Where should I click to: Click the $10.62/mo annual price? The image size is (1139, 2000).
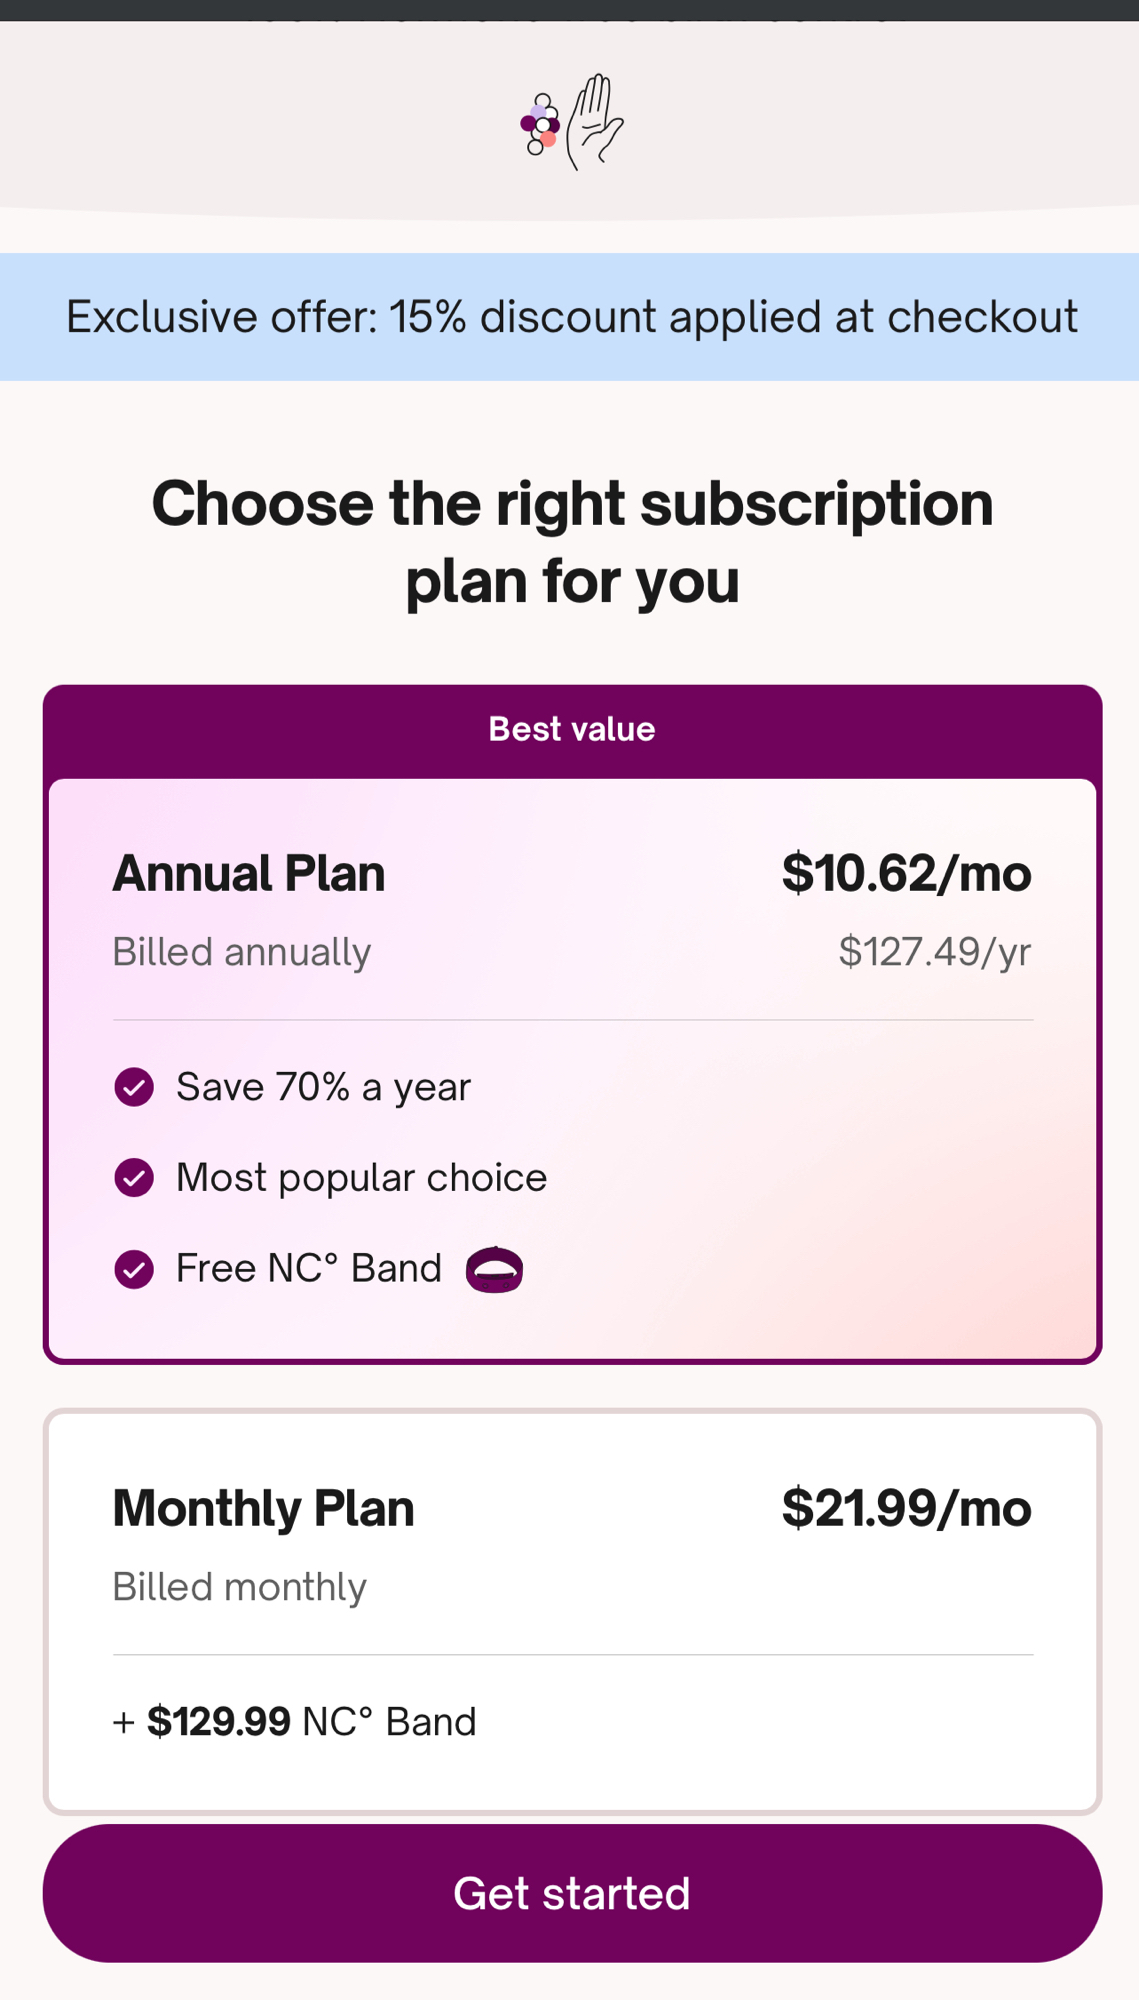point(906,873)
